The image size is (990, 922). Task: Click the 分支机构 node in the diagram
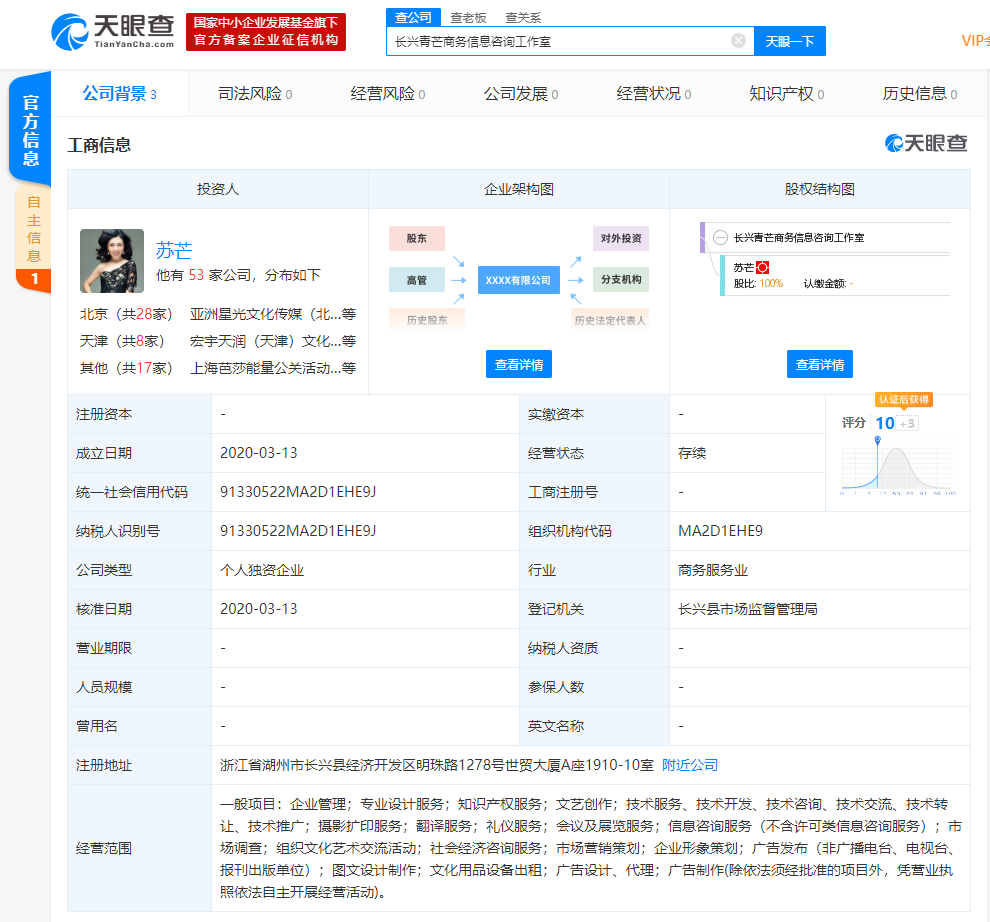(621, 279)
